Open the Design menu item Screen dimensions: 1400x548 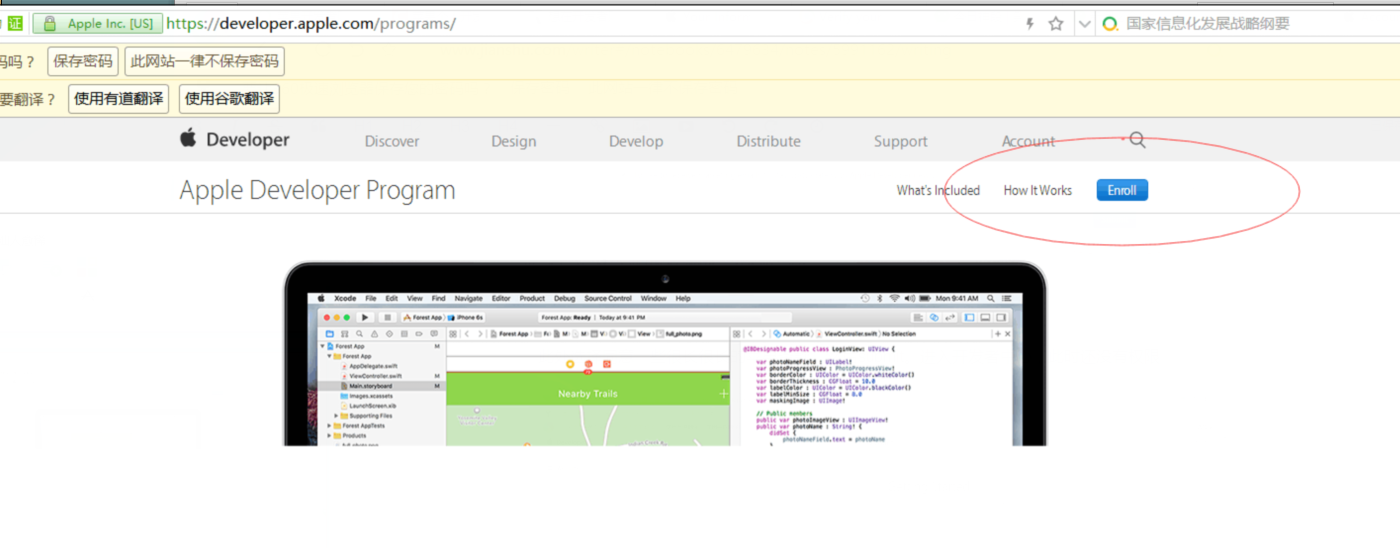514,141
